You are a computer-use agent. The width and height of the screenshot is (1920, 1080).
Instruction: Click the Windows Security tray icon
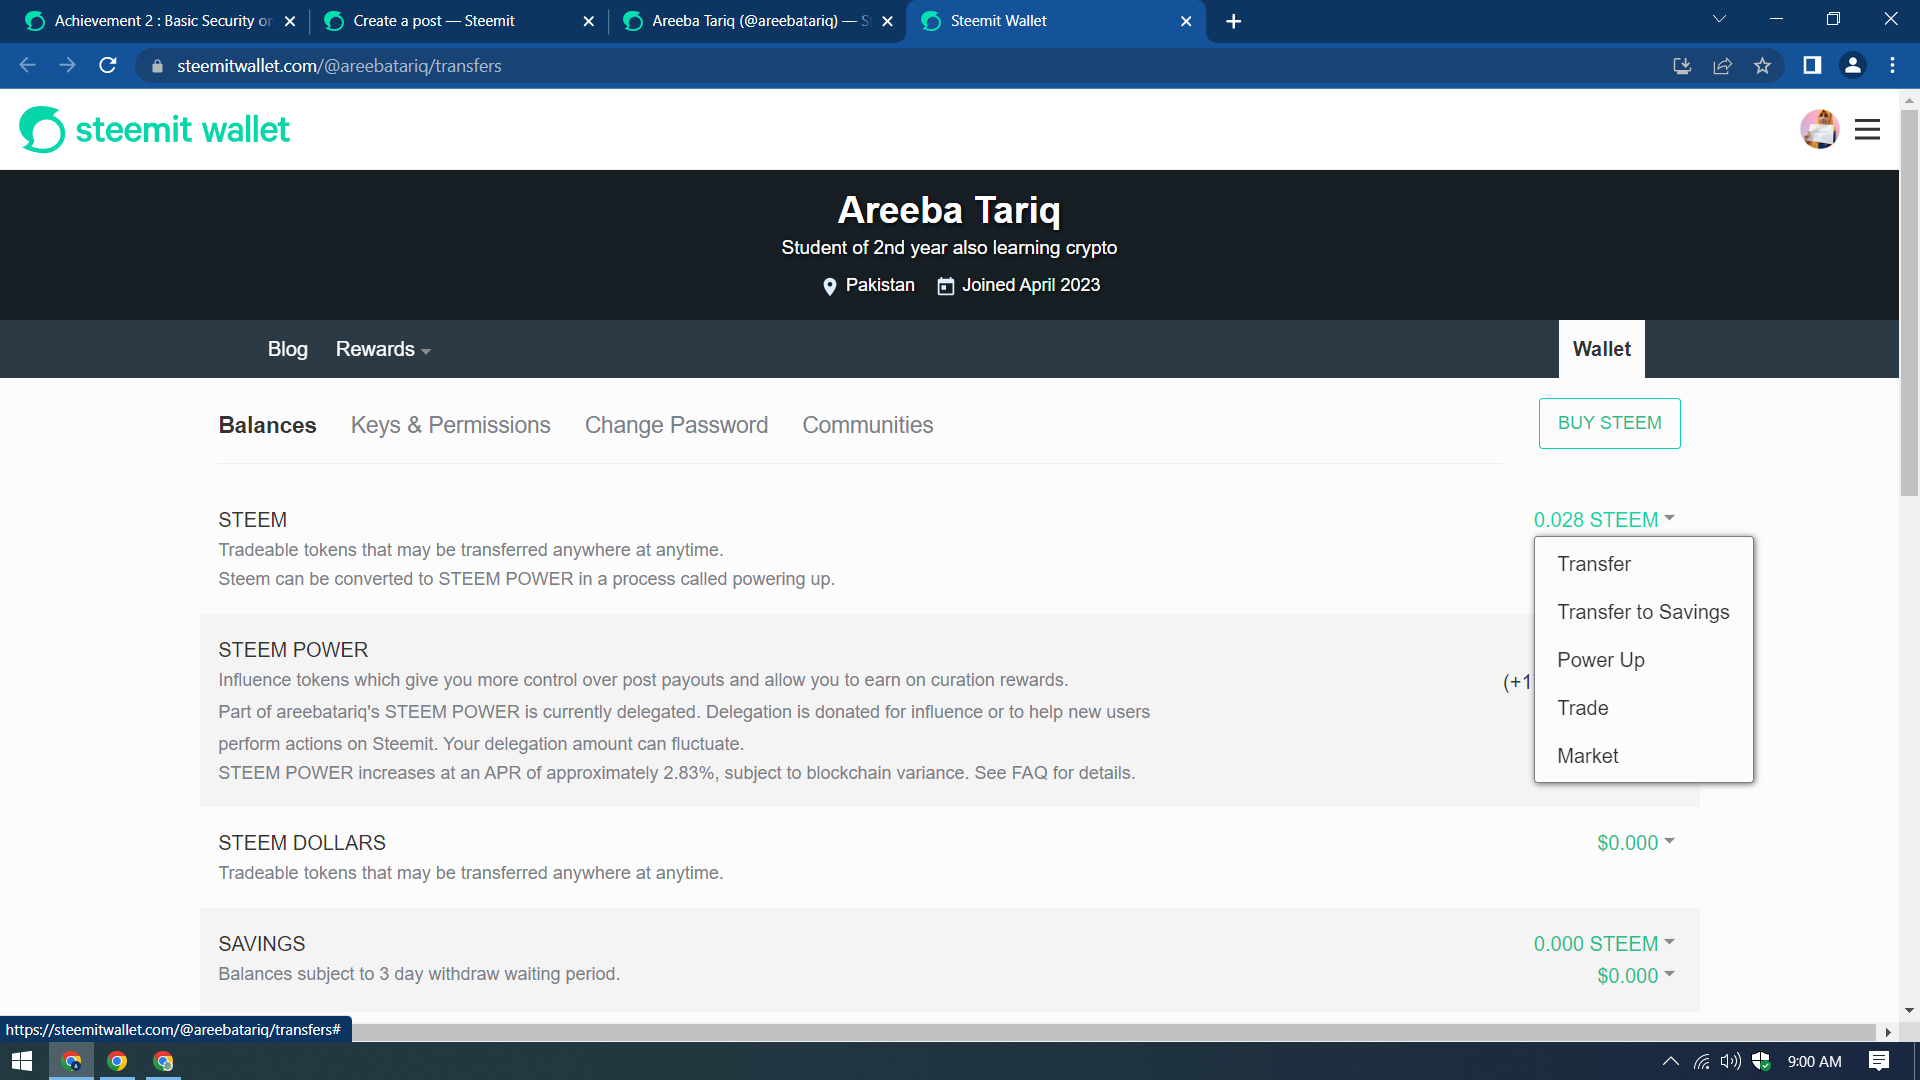click(x=1761, y=1061)
